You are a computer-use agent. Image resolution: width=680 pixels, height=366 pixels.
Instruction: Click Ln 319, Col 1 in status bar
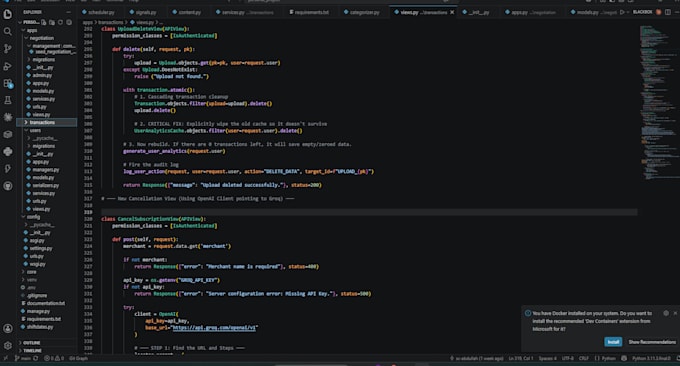pos(521,359)
